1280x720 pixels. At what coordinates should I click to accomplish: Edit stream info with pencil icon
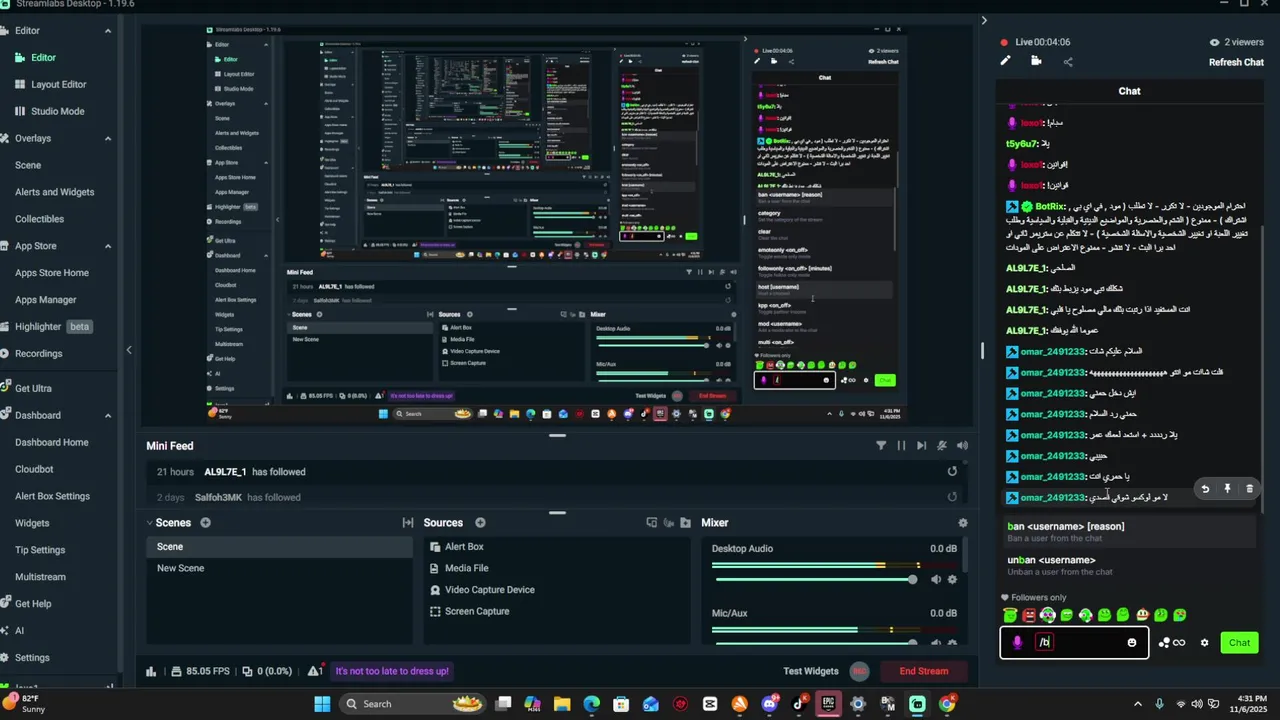[1005, 61]
